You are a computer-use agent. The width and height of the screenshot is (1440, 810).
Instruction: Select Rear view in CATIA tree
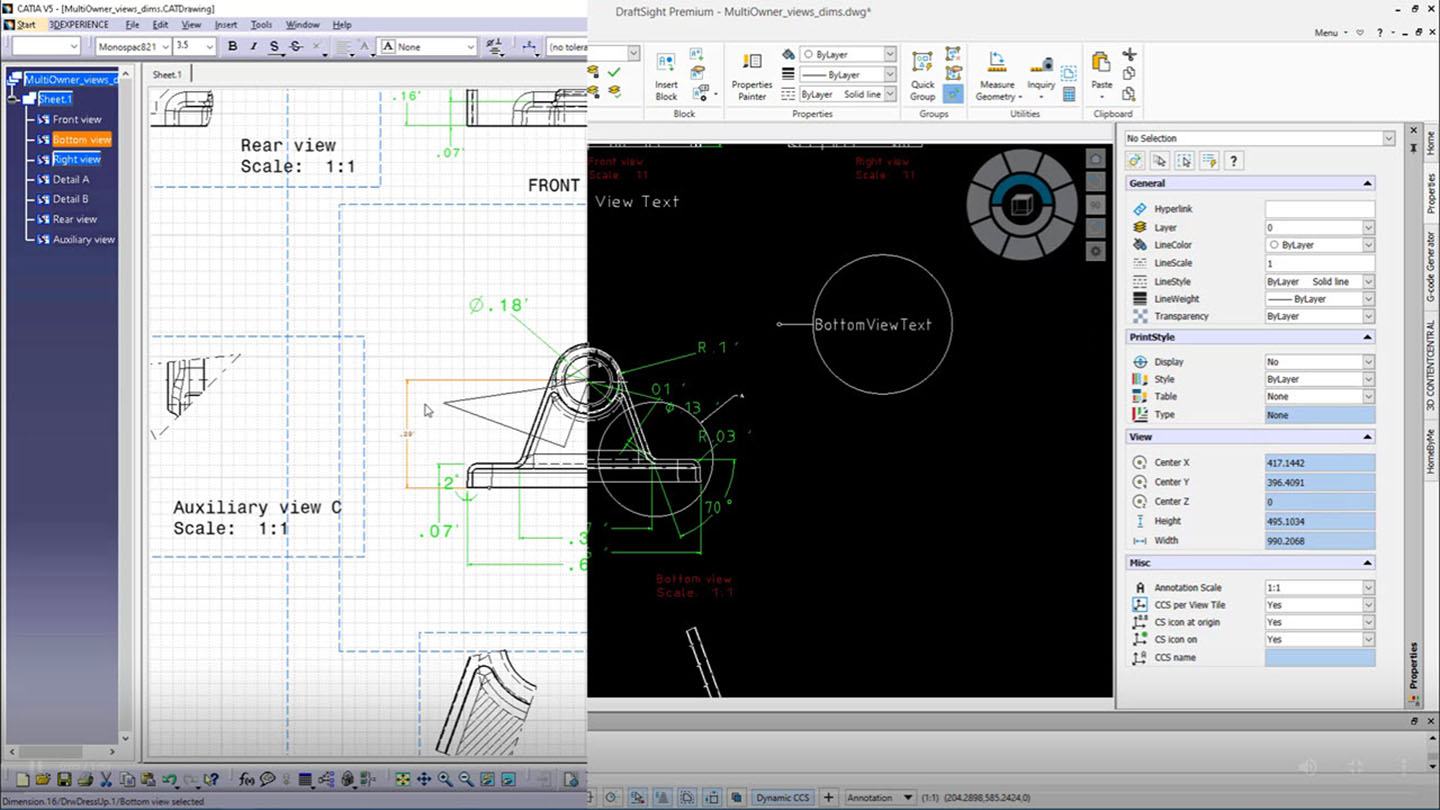(x=75, y=219)
